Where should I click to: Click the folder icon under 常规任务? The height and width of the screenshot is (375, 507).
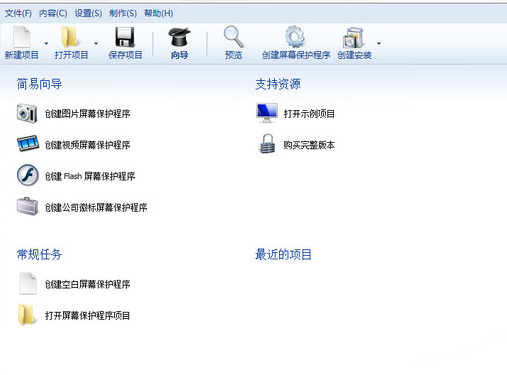click(x=27, y=314)
